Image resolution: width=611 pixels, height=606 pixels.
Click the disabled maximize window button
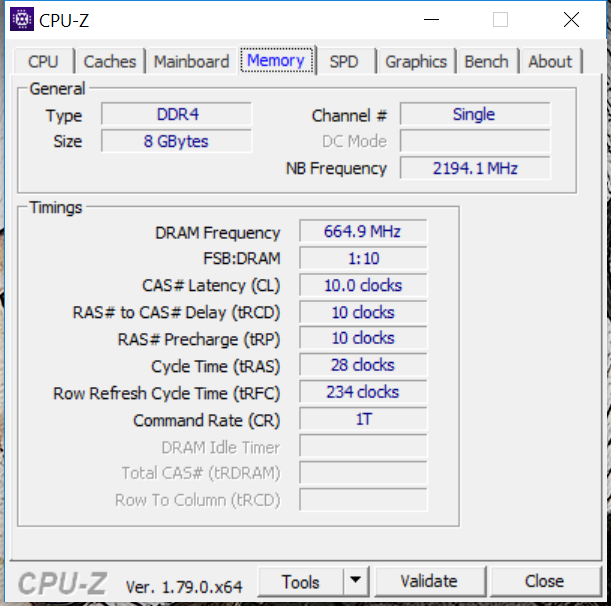[500, 19]
